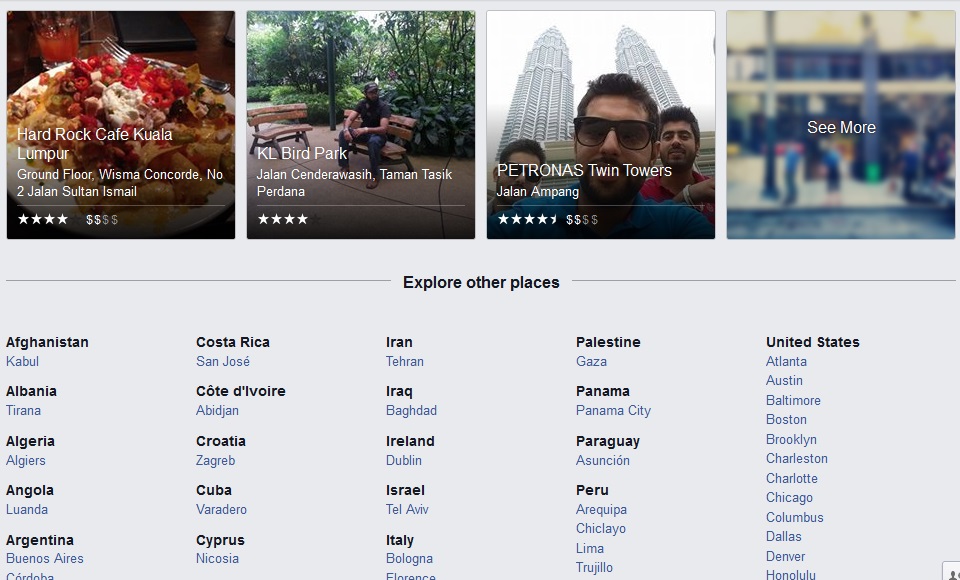This screenshot has width=960, height=580.
Task: Open the Chicago city link
Action: (790, 497)
